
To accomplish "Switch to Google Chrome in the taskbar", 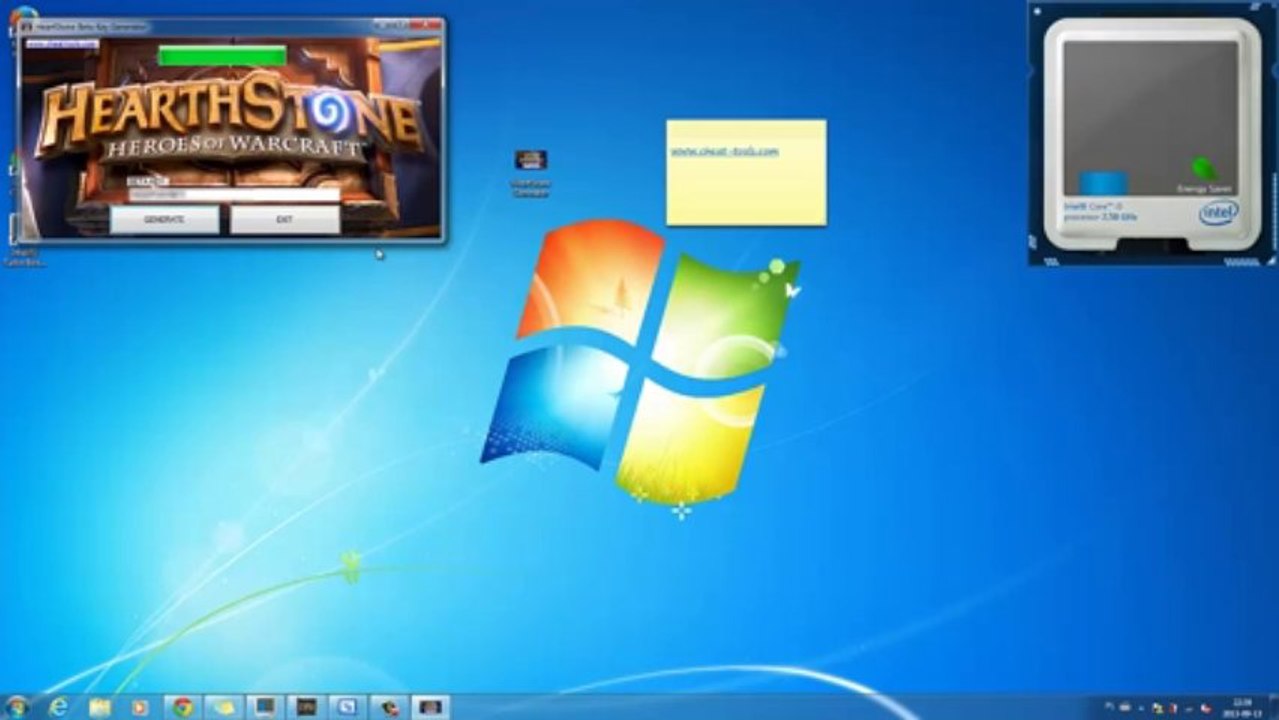I will [182, 707].
